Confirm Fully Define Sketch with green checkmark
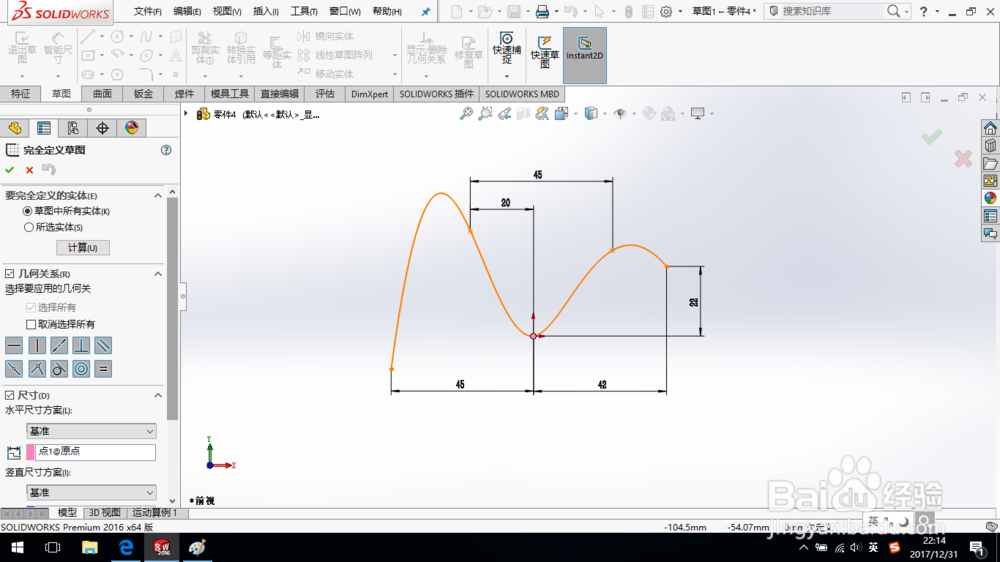 [10, 170]
